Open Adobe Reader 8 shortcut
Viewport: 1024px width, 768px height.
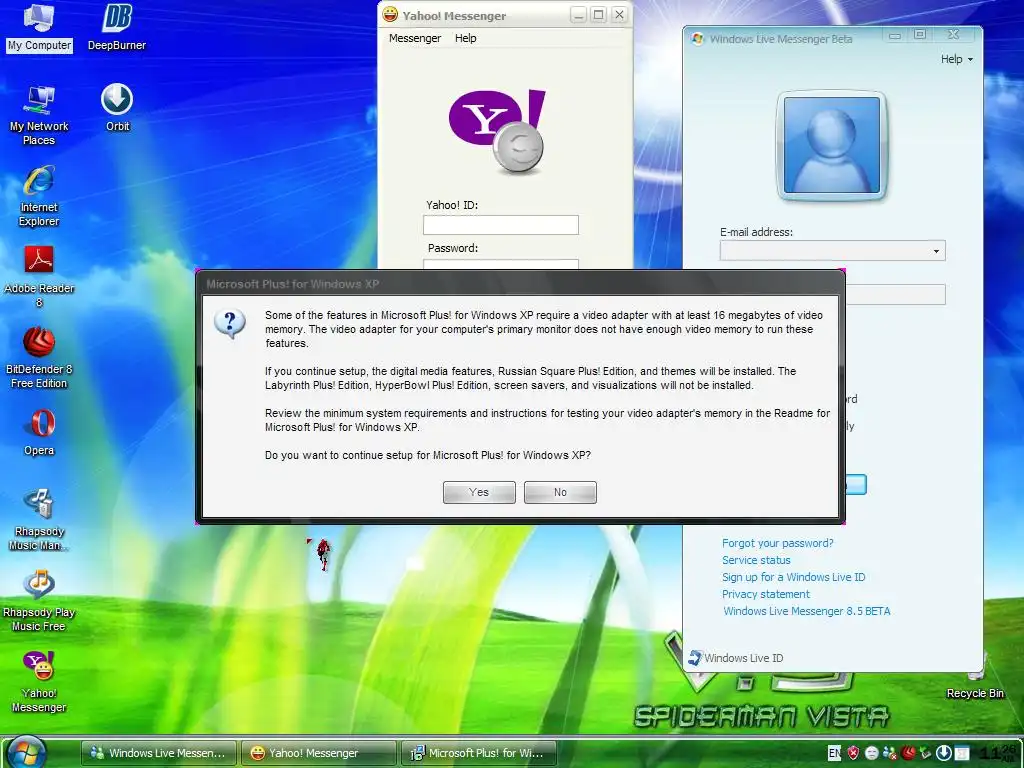pyautogui.click(x=39, y=278)
